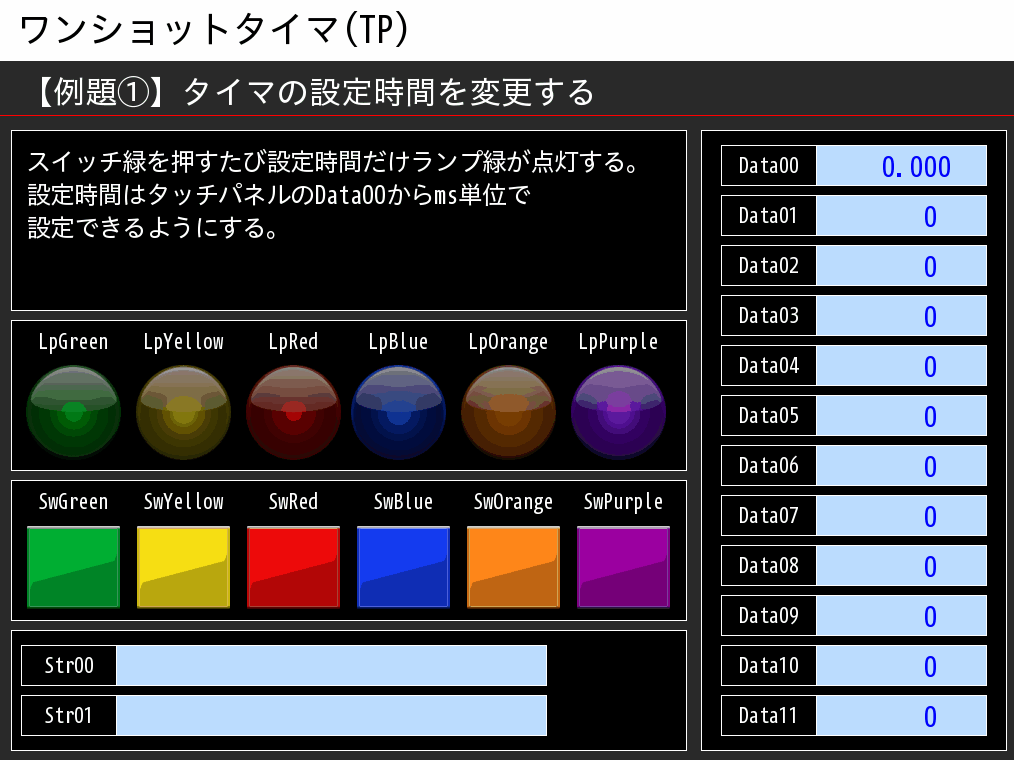Click the description line スイッチ緑を押すたび設定時間だけランプ緑が点灯する。
This screenshot has height=760, width=1014.
(x=333, y=162)
